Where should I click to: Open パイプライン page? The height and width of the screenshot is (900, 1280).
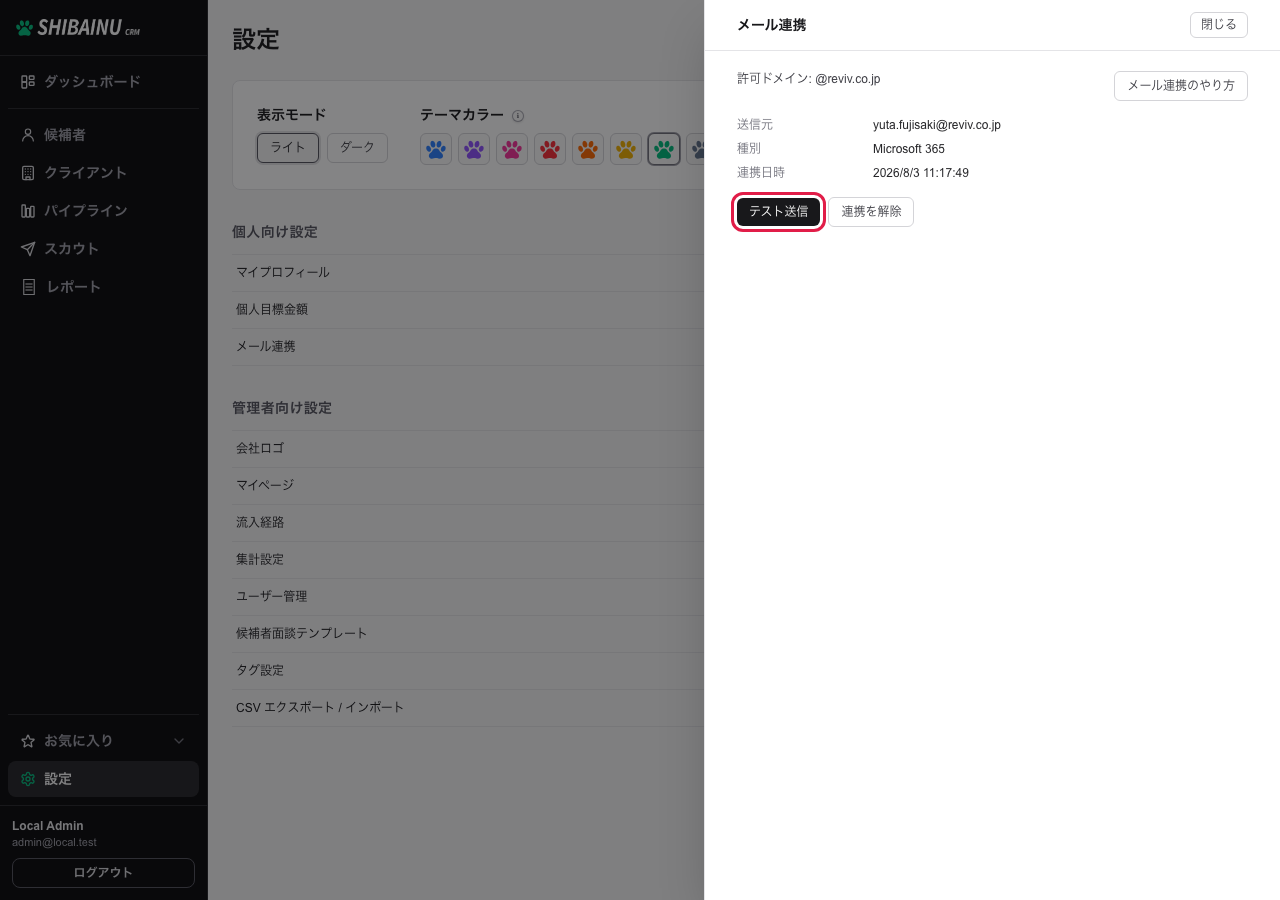[x=104, y=211]
